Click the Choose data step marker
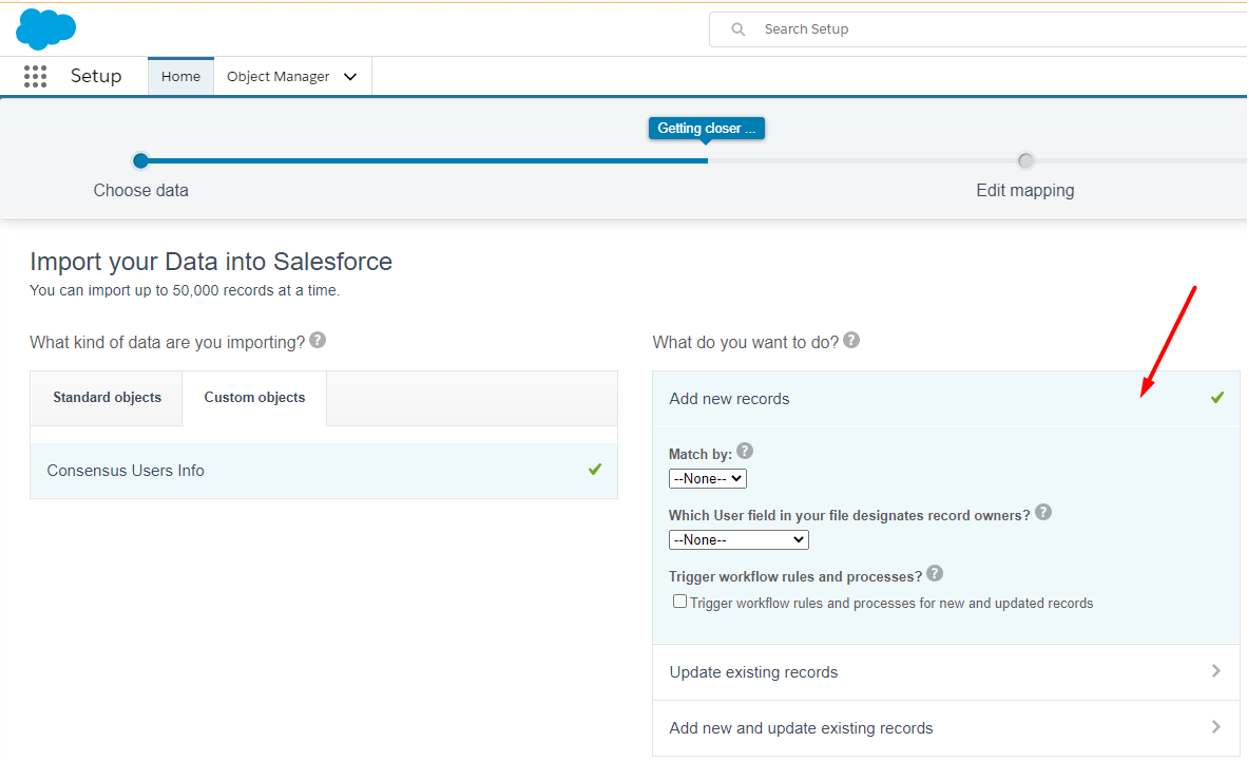 pyautogui.click(x=141, y=160)
